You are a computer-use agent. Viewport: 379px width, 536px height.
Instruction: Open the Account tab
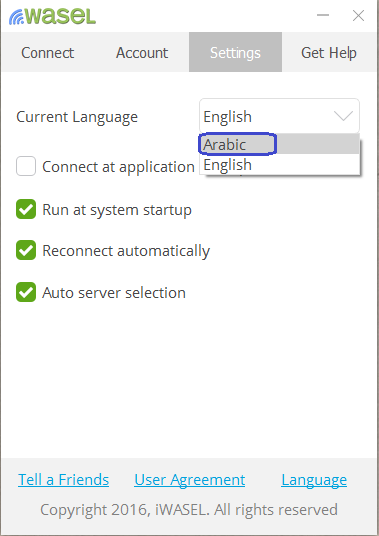(x=142, y=53)
